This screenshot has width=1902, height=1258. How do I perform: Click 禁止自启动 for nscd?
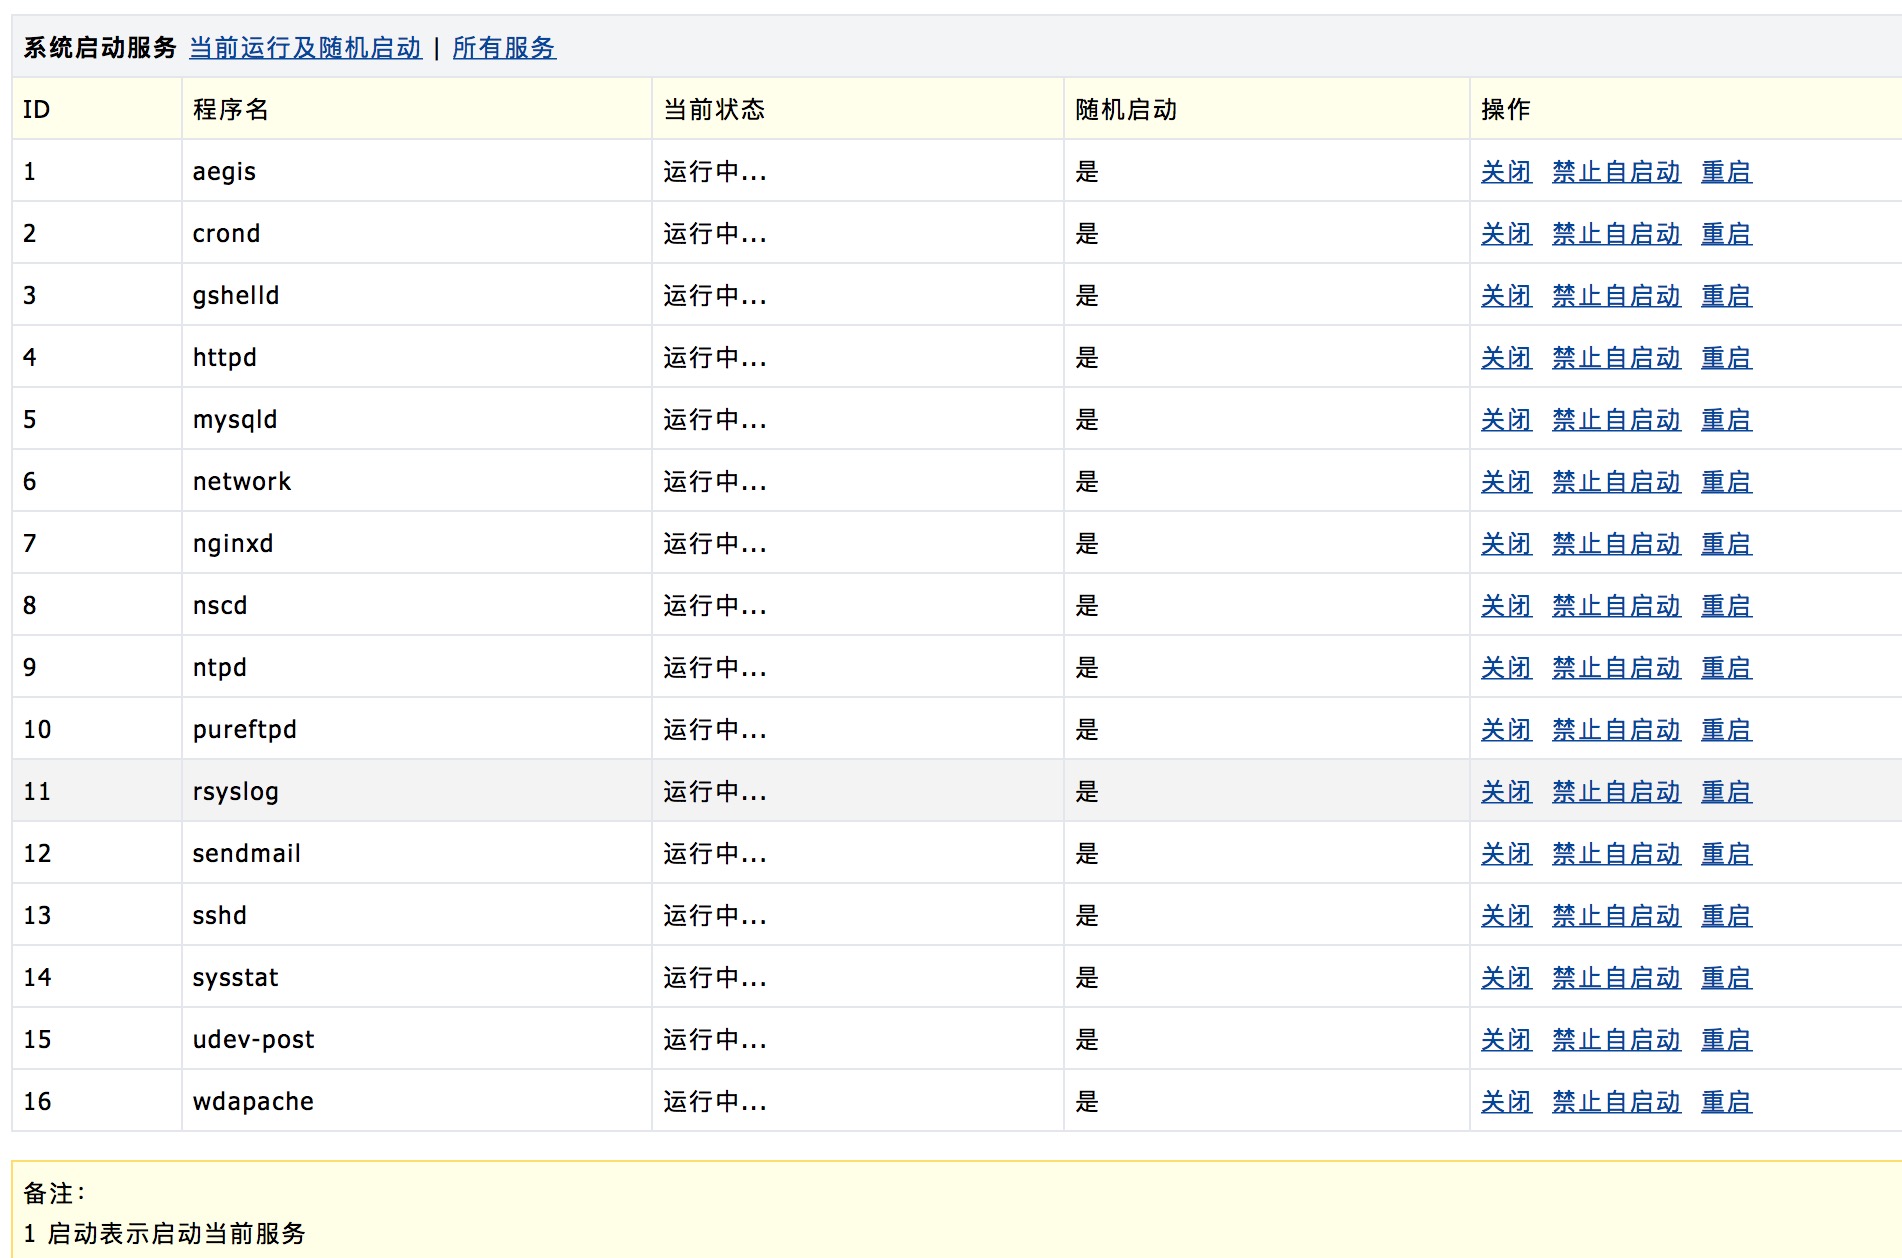(x=1616, y=606)
